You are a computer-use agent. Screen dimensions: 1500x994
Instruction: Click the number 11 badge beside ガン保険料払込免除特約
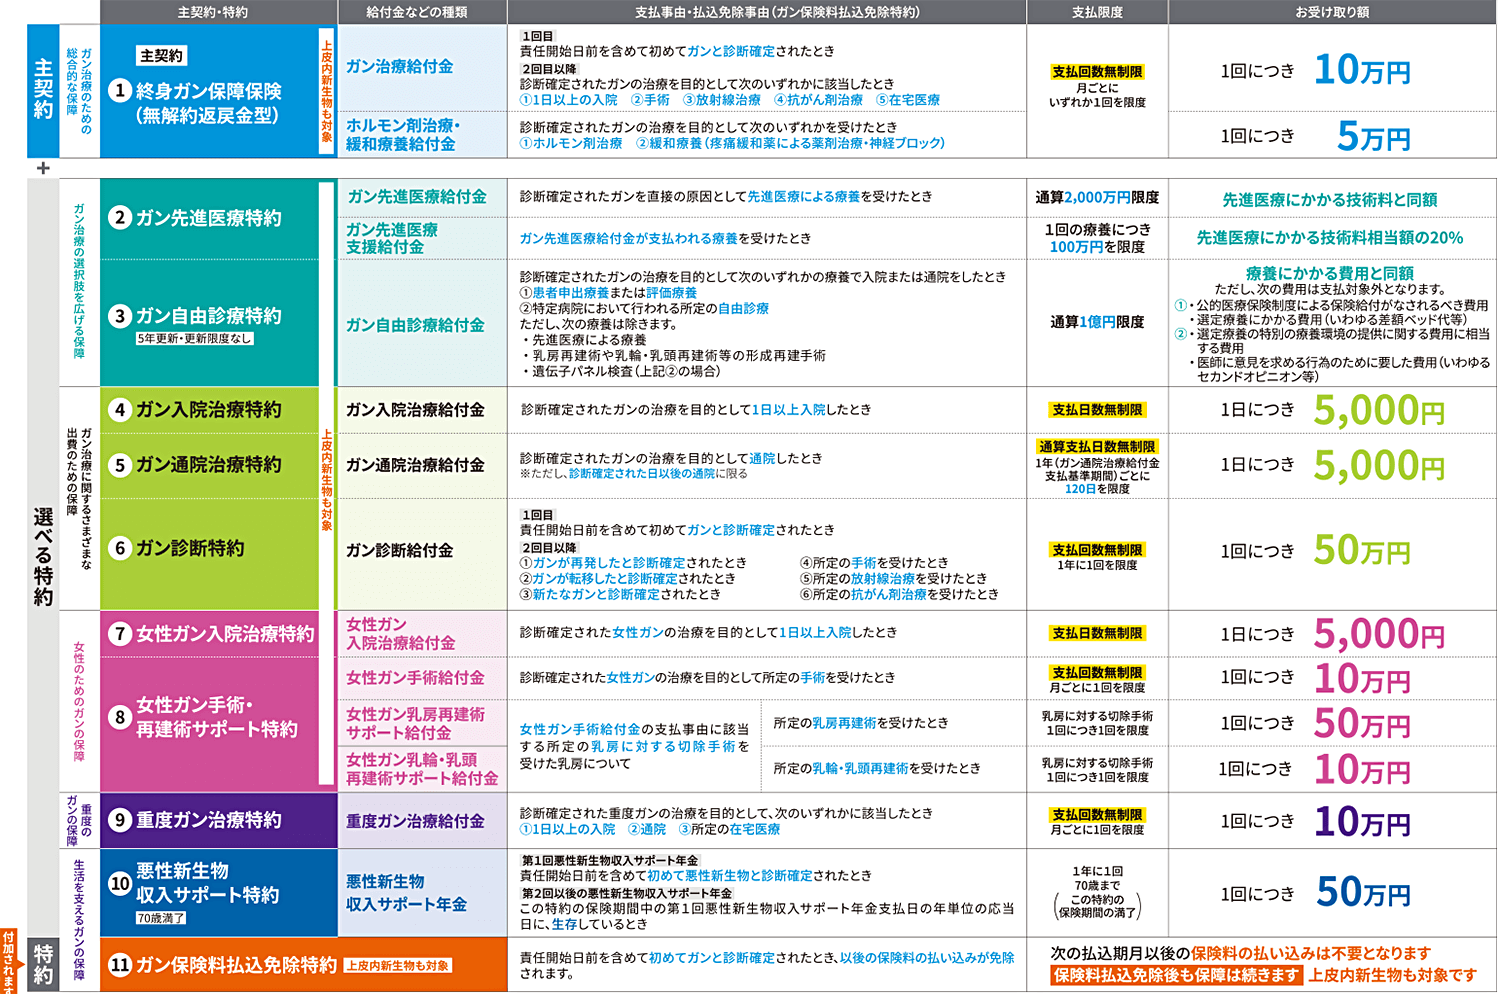click(x=120, y=965)
